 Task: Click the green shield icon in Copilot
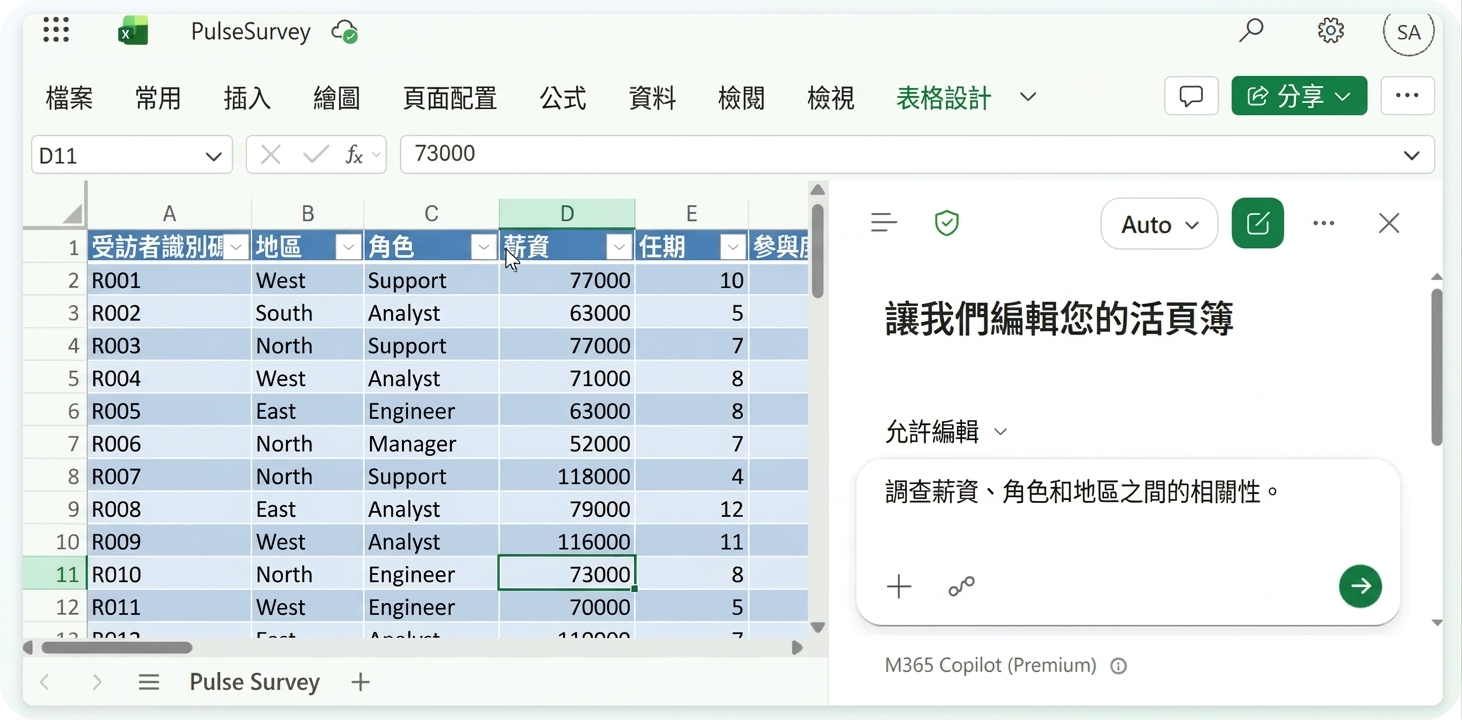point(946,223)
